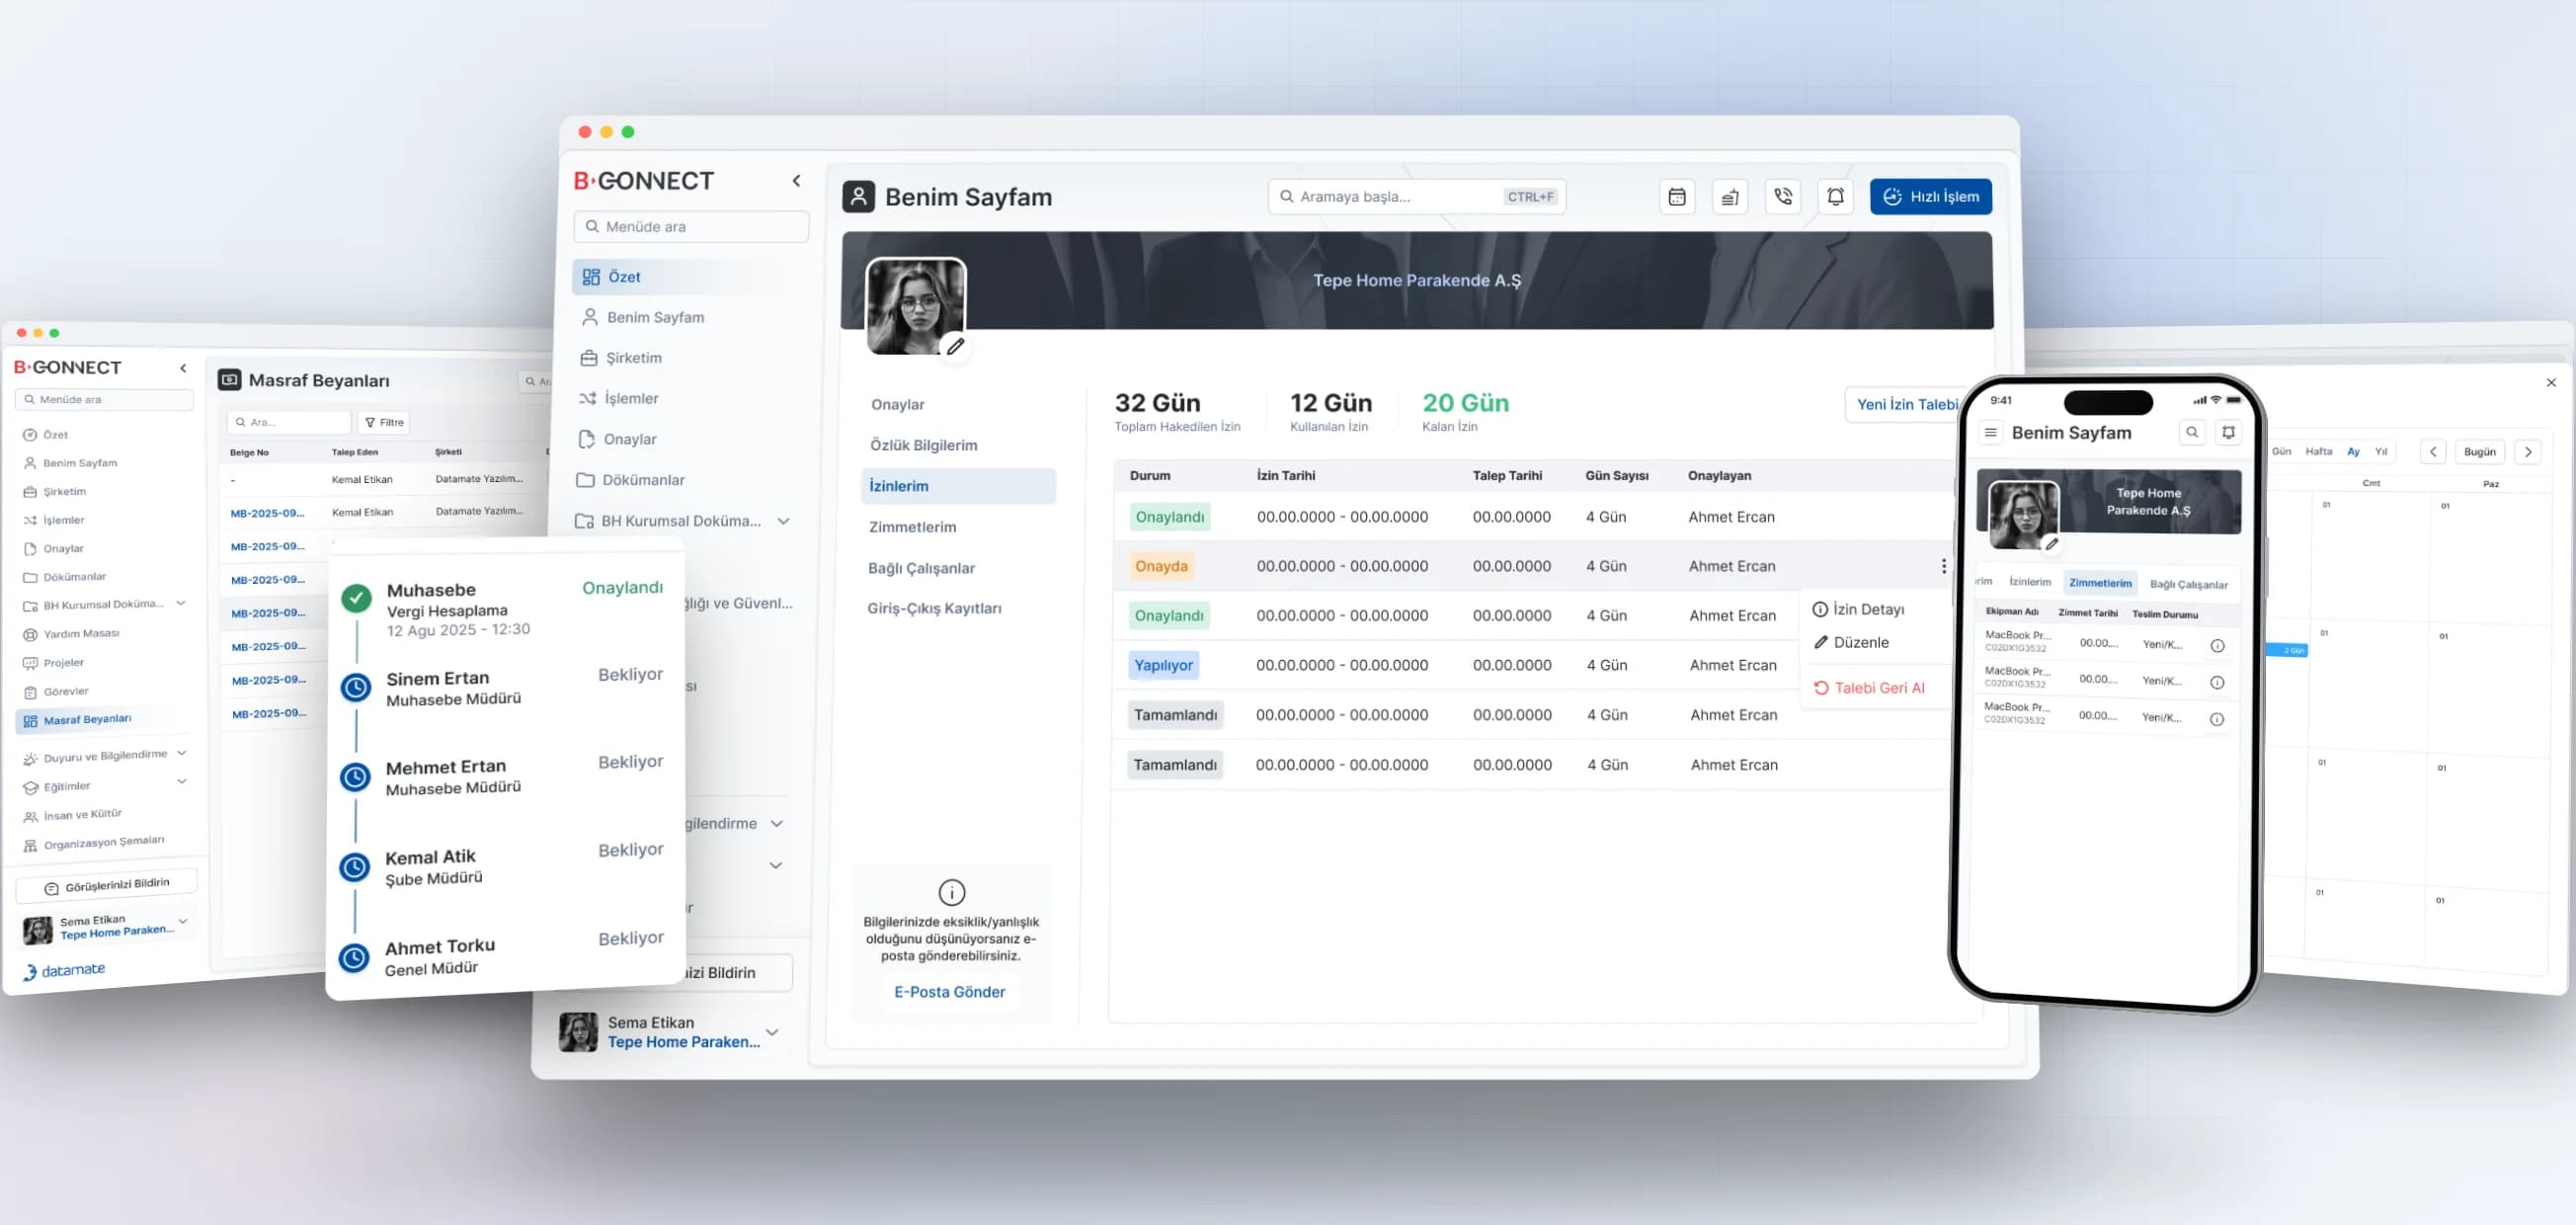Screen dimensions: 2576x1225
Task: Open the Filtre button in Masraf Beyanları
Action: tap(385, 422)
